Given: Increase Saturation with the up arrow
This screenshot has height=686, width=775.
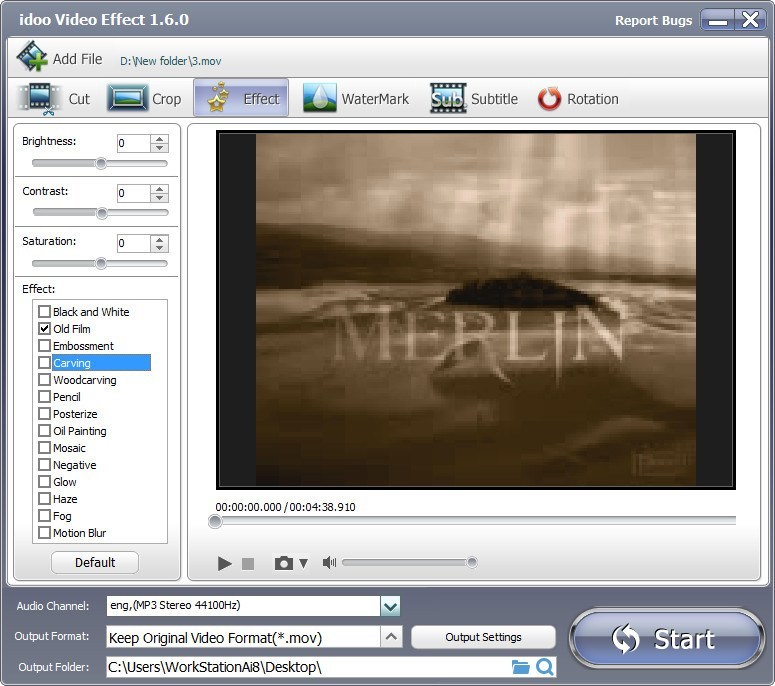Looking at the screenshot, I should click(x=159, y=239).
